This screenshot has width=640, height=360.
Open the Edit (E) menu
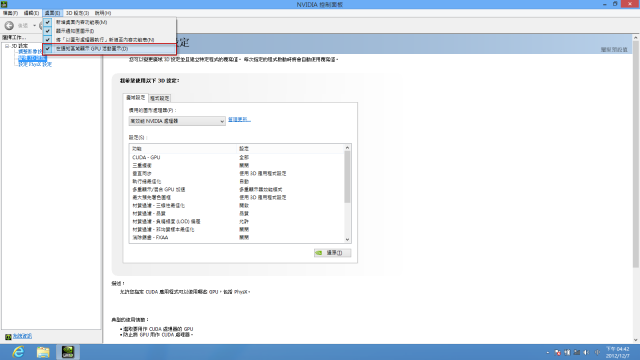coord(31,13)
